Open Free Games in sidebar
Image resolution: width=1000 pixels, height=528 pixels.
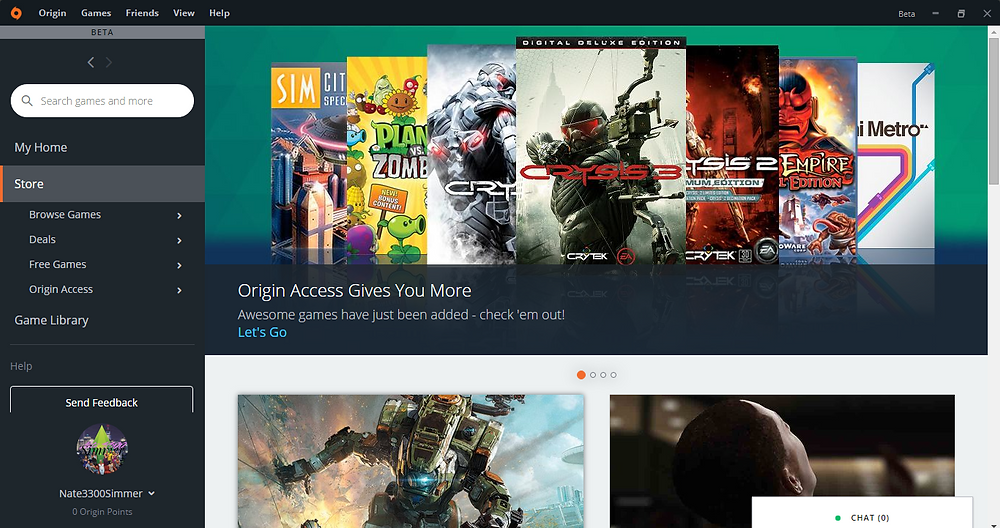click(57, 264)
